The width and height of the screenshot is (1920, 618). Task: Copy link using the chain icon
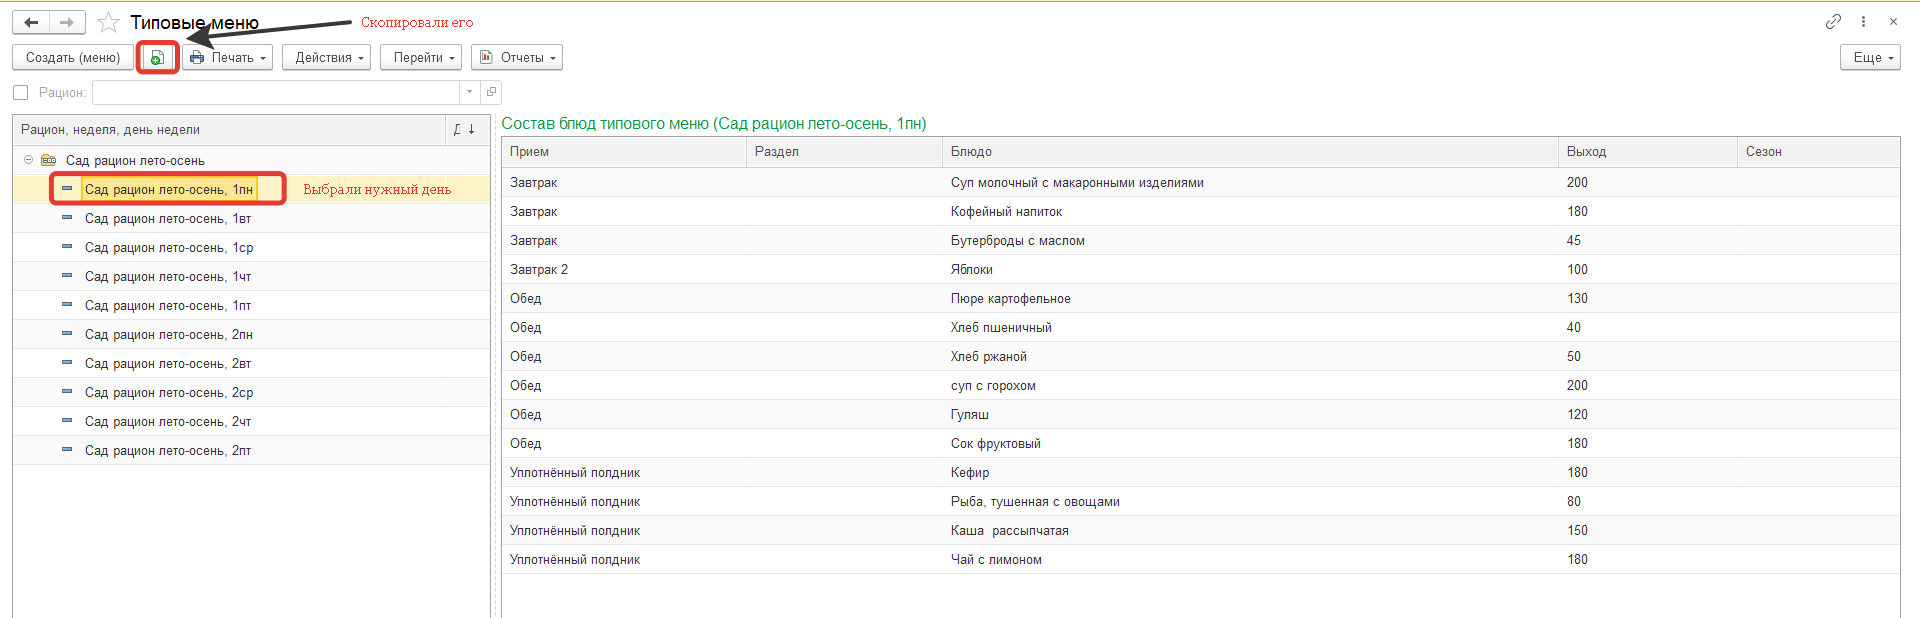[x=1833, y=22]
